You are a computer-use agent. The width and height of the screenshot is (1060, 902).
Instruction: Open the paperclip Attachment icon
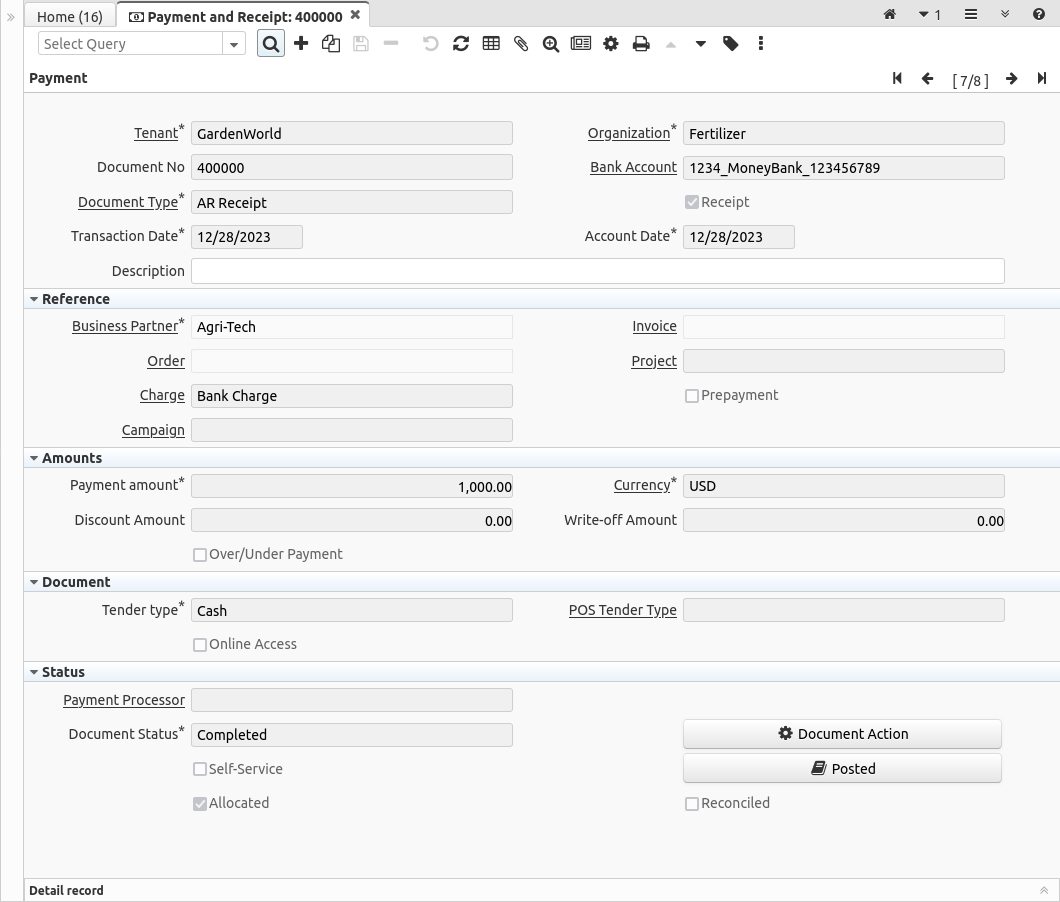pos(521,44)
